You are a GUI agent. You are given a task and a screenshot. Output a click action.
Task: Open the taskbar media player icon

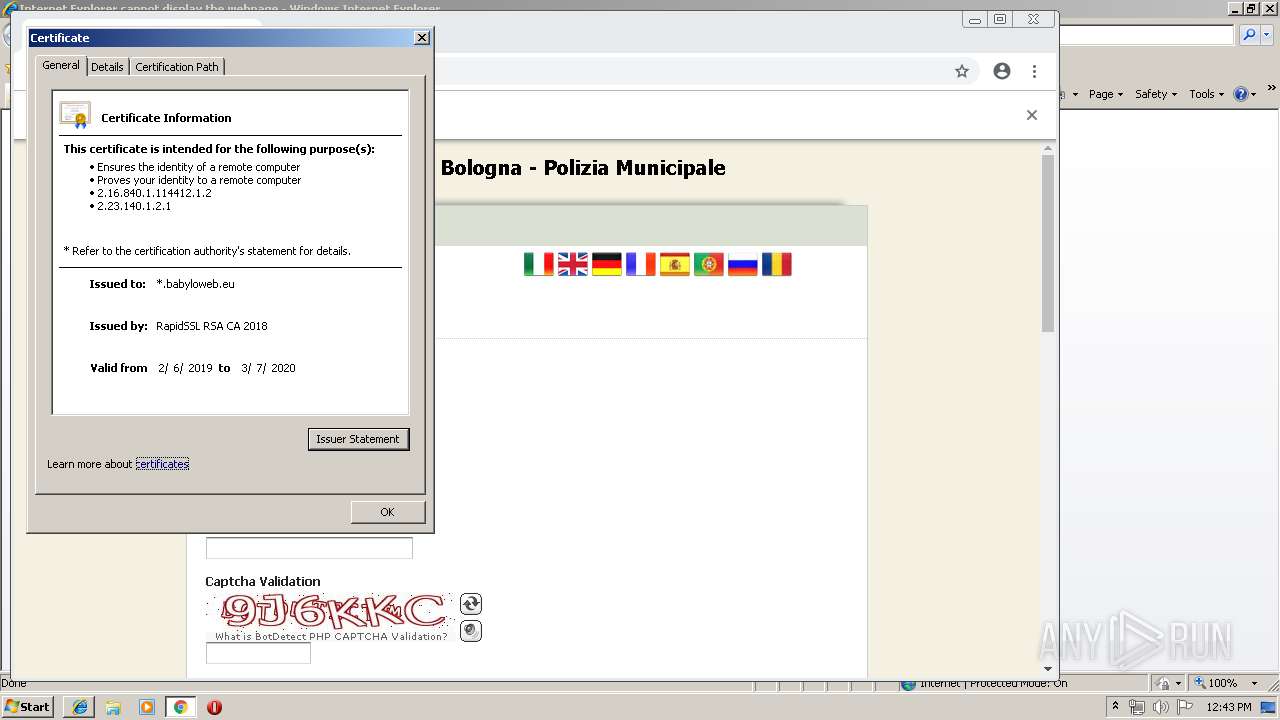pyautogui.click(x=147, y=707)
